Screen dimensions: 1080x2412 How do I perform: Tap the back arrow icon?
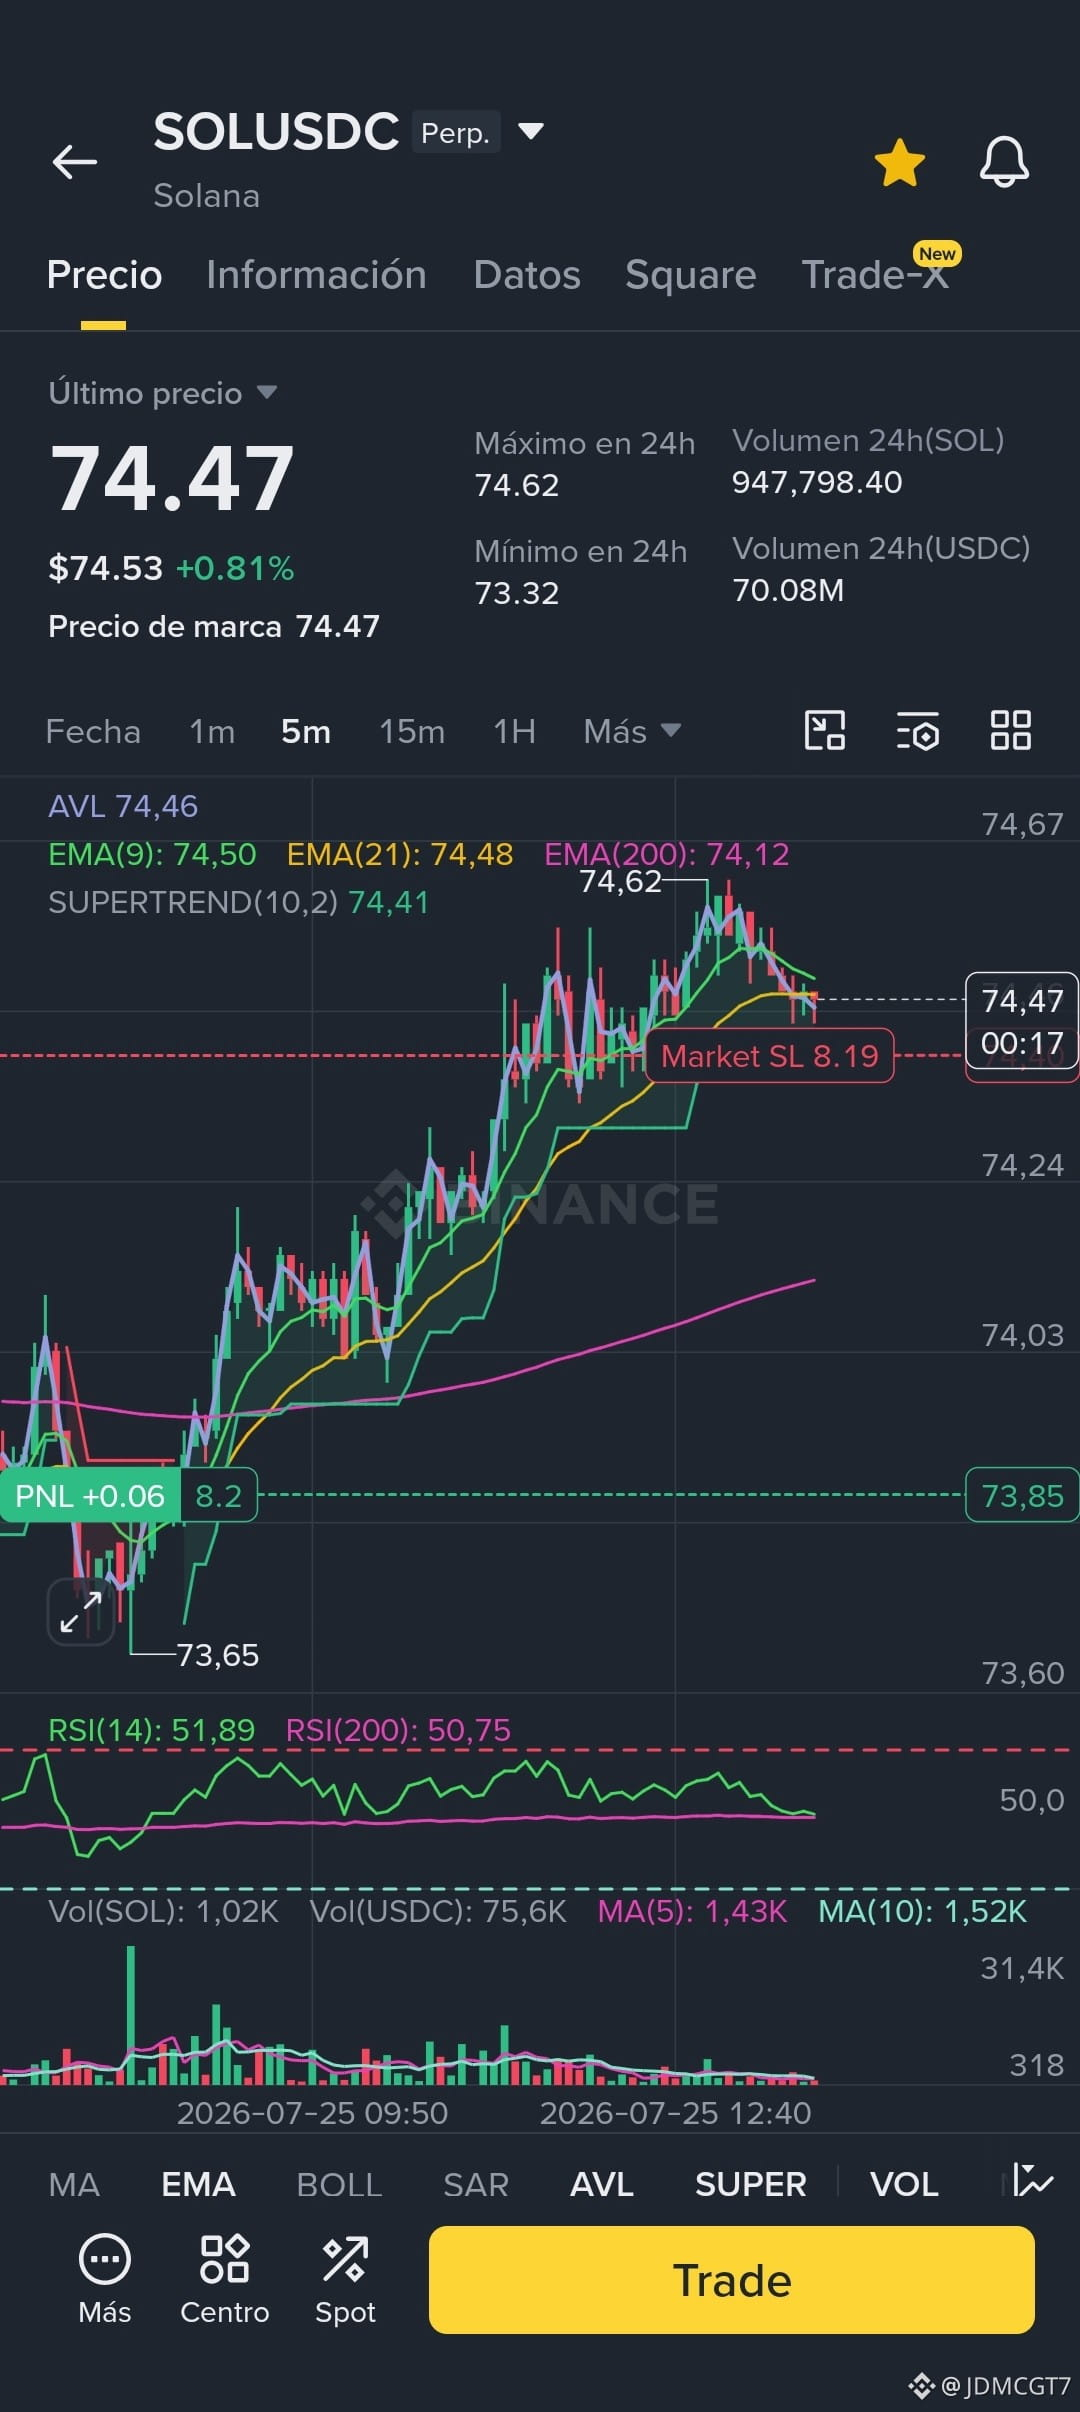tap(75, 161)
